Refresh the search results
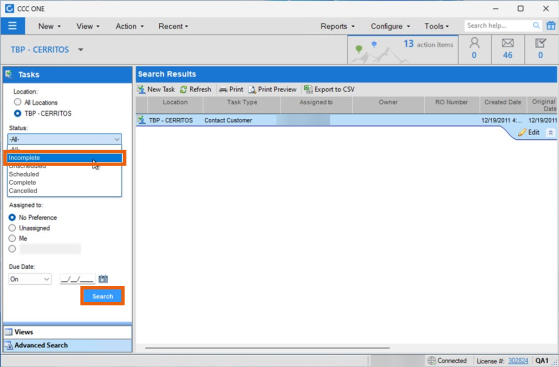Viewport: 559px width, 367px height. 196,90
